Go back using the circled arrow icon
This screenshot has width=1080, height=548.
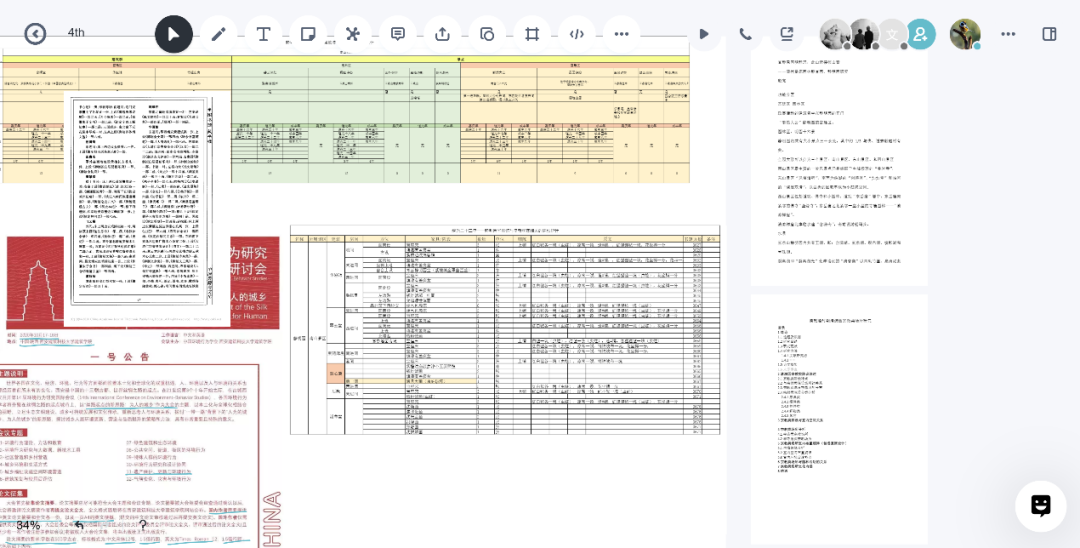35,34
